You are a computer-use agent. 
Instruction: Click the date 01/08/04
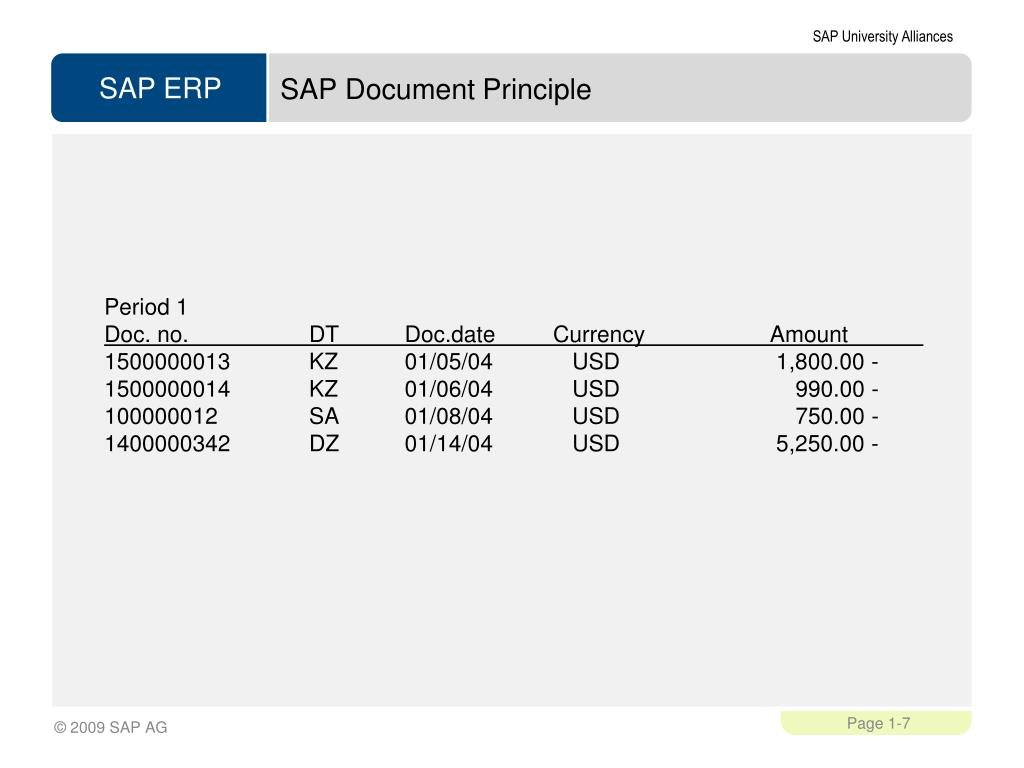point(448,417)
